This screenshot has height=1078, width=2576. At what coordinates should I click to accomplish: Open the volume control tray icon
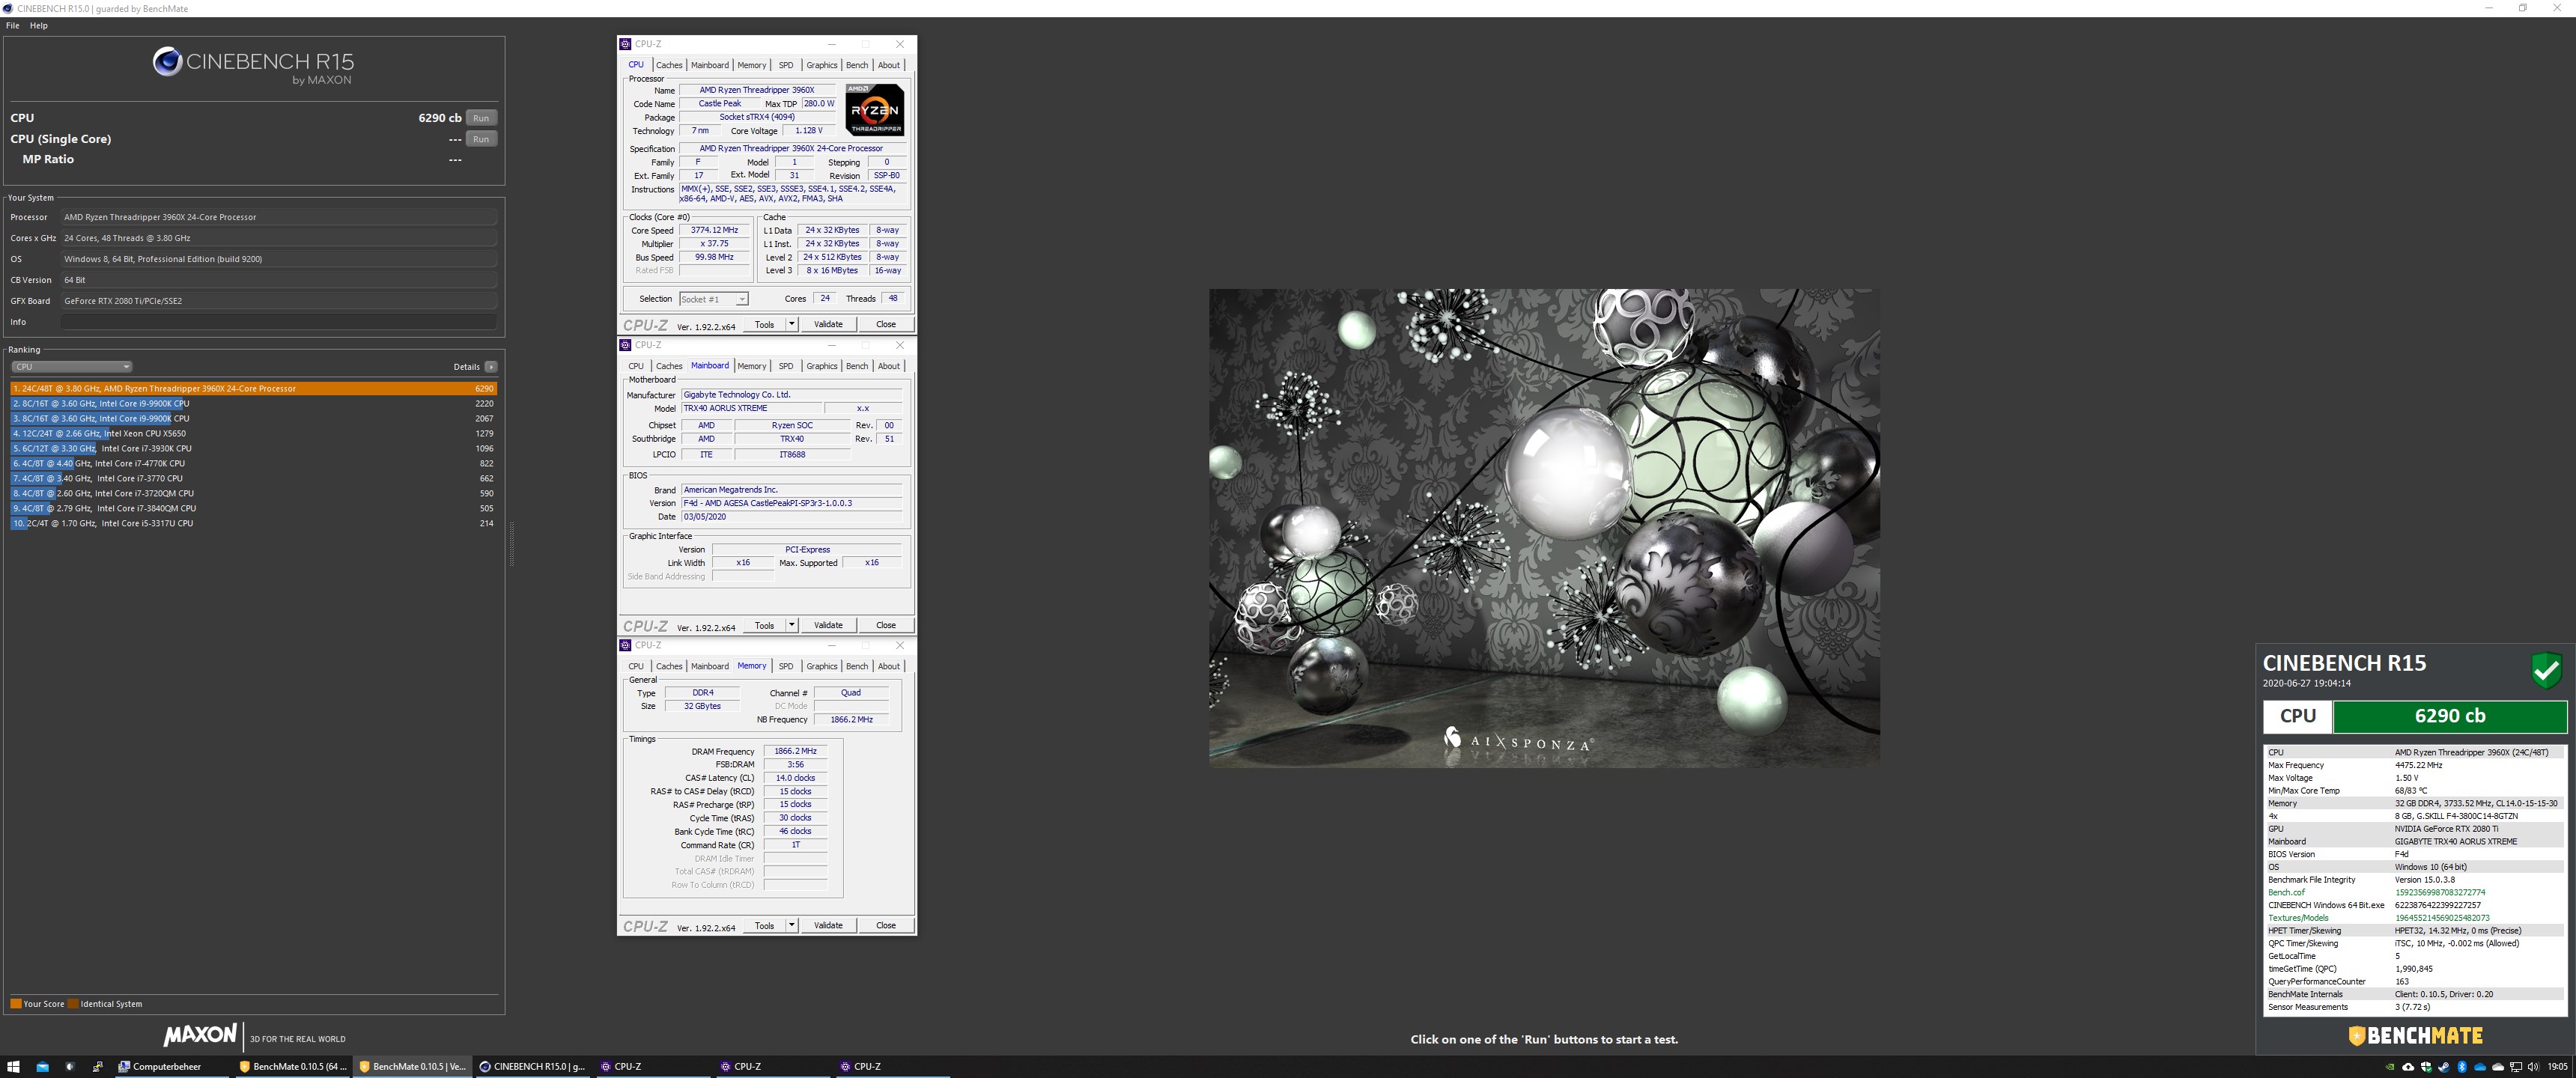point(2534,1067)
